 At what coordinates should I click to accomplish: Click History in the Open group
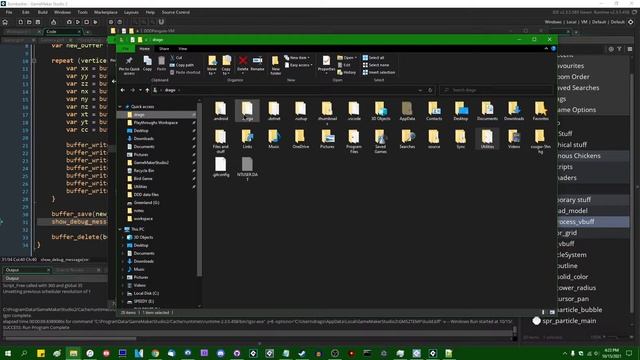347,73
